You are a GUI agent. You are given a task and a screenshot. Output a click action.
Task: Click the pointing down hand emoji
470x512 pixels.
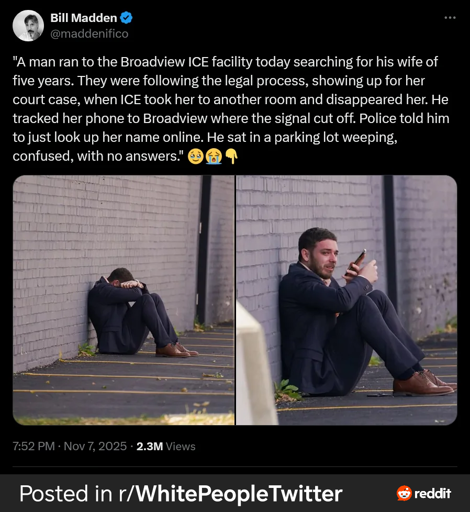click(231, 156)
